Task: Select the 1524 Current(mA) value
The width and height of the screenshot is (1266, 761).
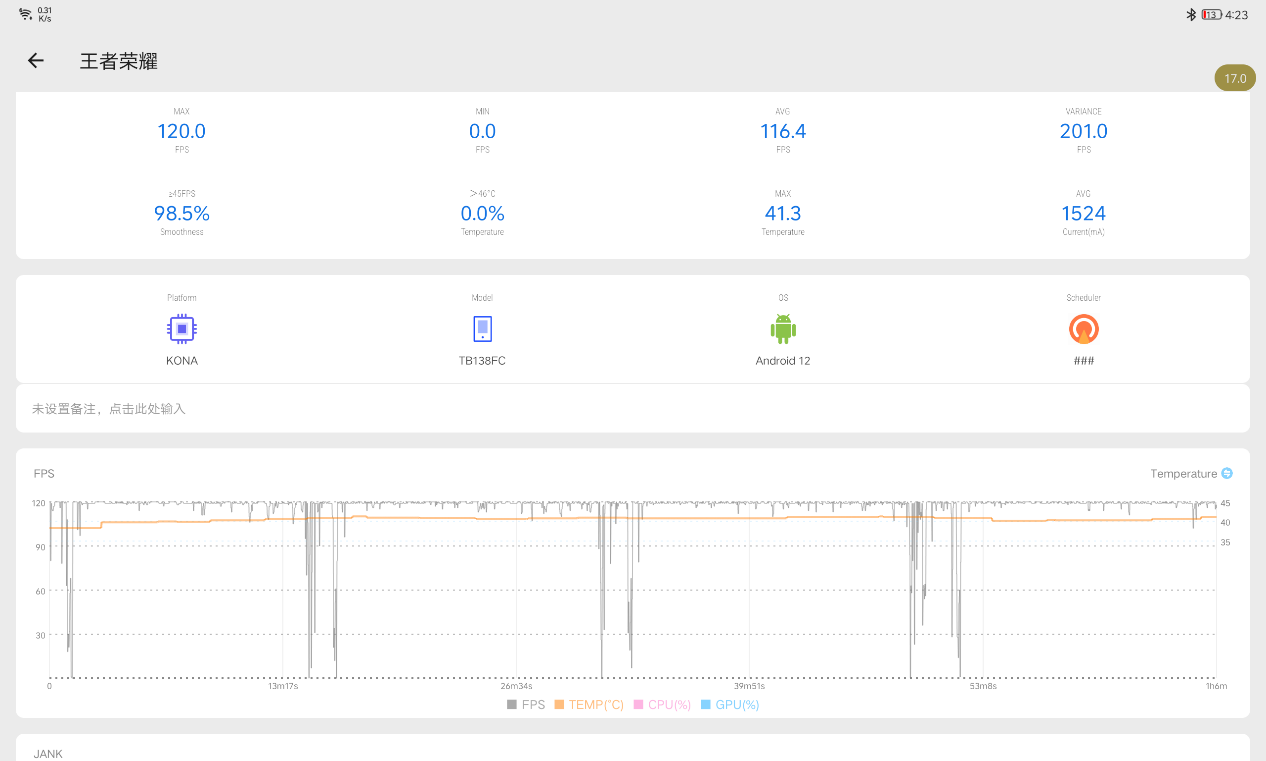Action: [x=1083, y=213]
